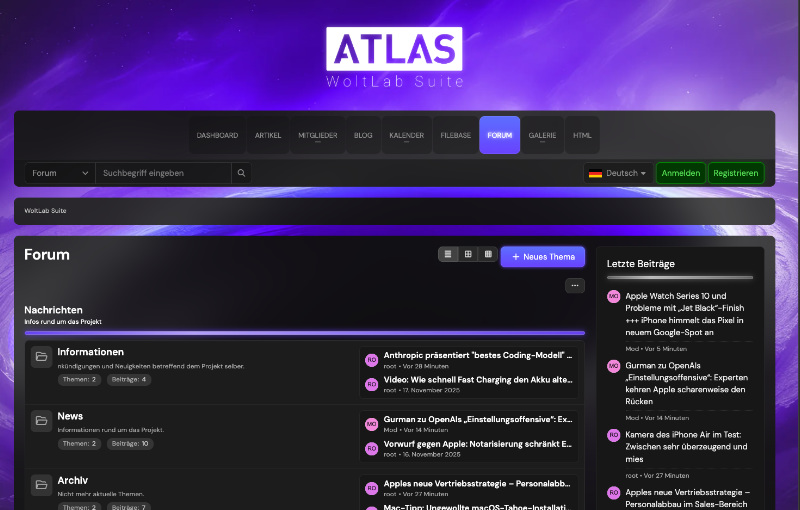Click avatar beside Apple Watch Series 10 post
The height and width of the screenshot is (510, 800).
[614, 296]
